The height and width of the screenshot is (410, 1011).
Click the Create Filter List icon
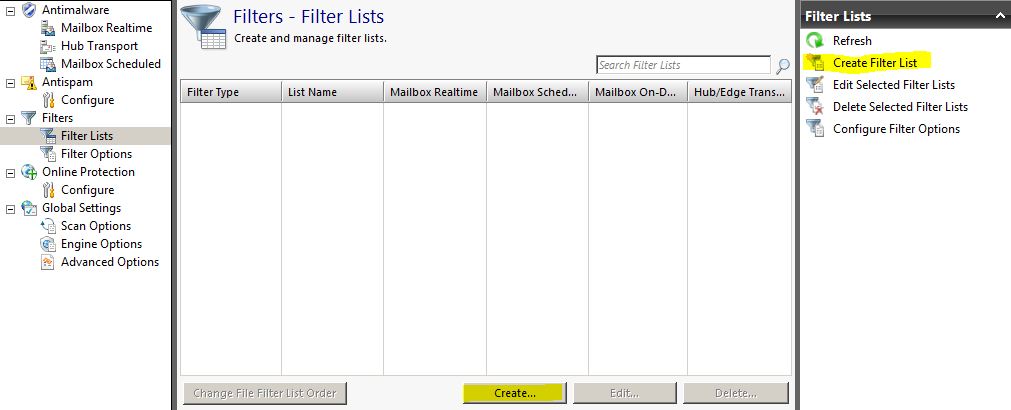coord(815,63)
